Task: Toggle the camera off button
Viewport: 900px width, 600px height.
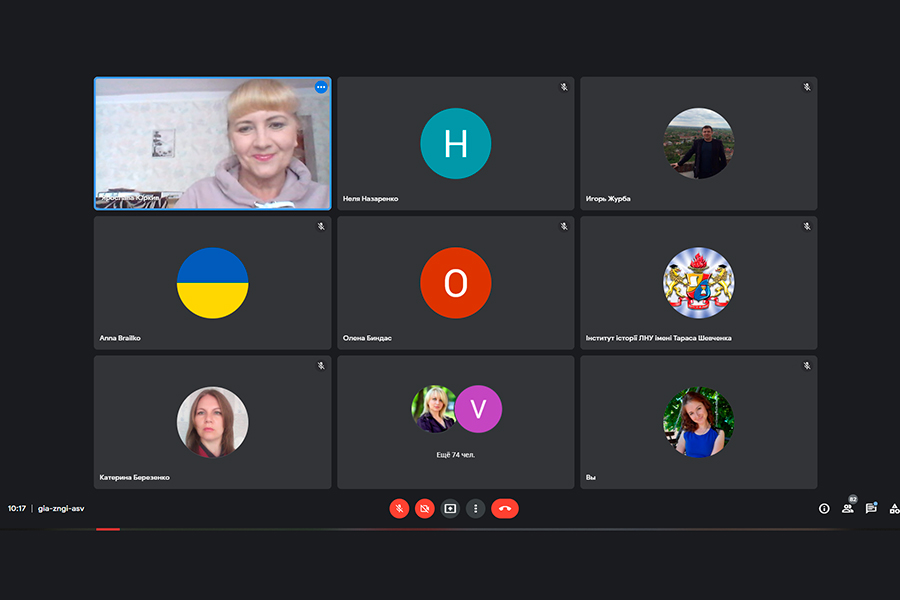Action: pyautogui.click(x=425, y=508)
